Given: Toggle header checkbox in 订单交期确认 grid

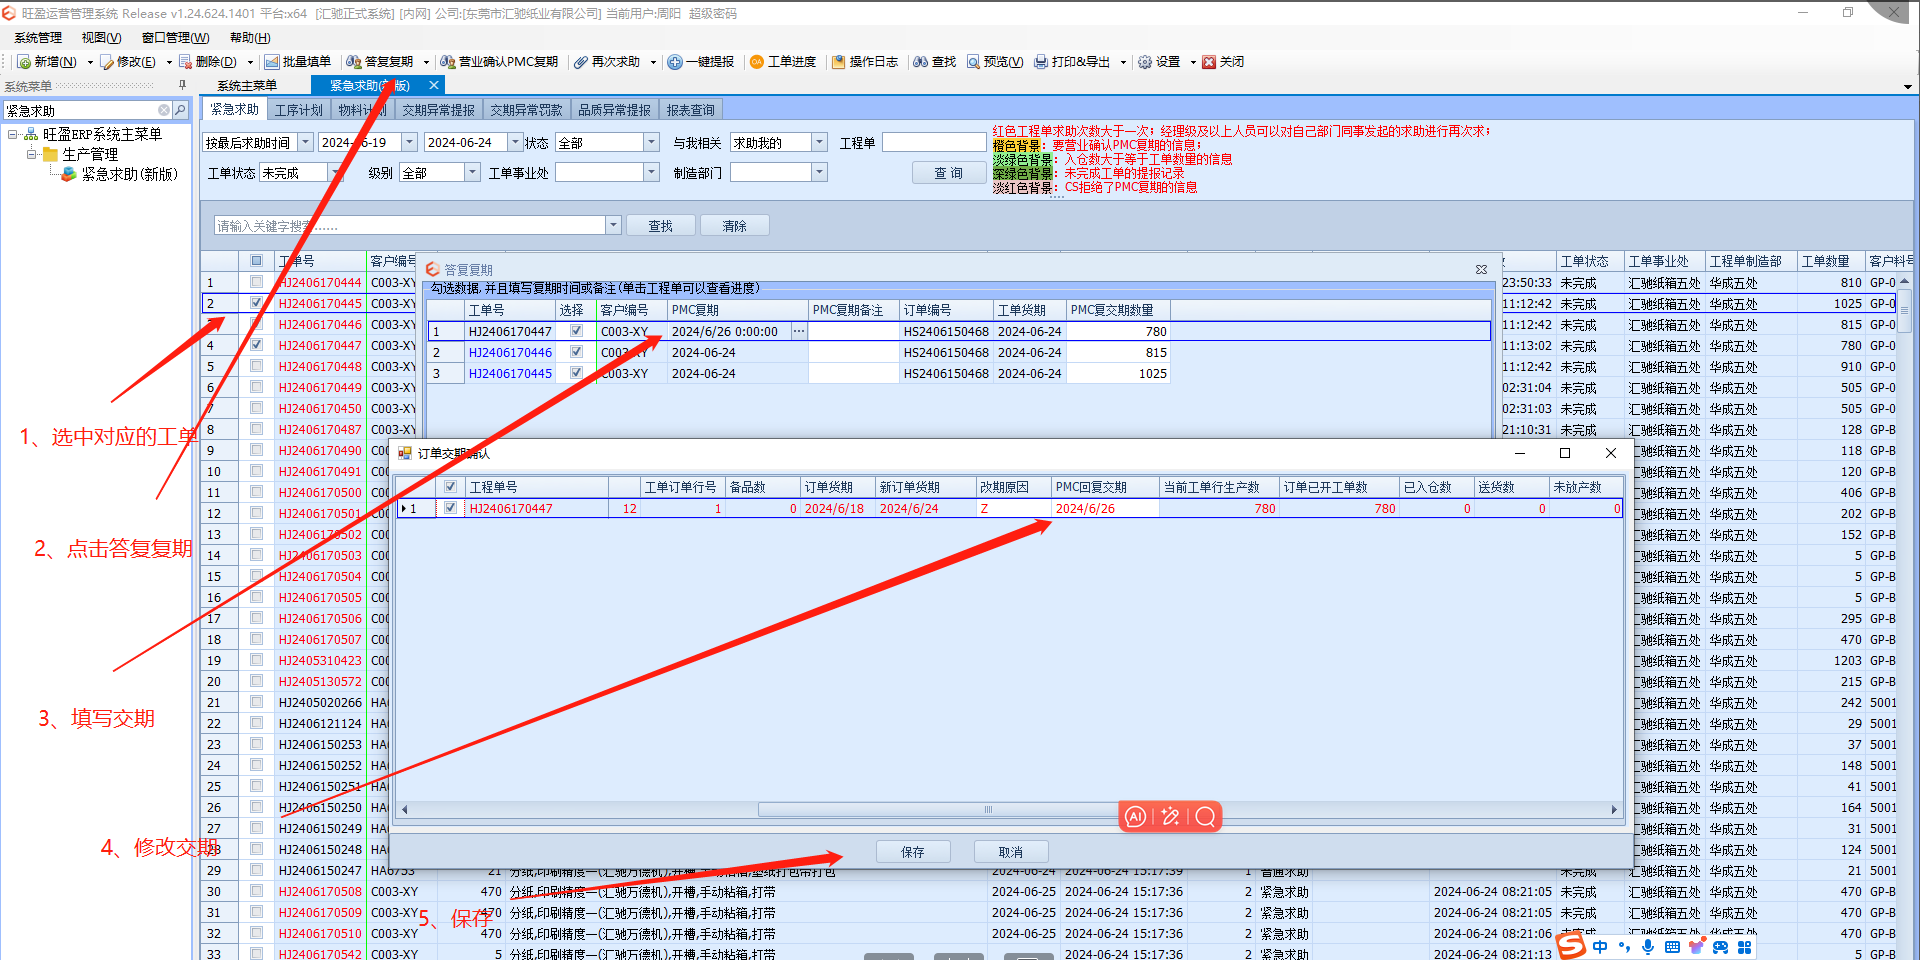Looking at the screenshot, I should click(x=451, y=487).
